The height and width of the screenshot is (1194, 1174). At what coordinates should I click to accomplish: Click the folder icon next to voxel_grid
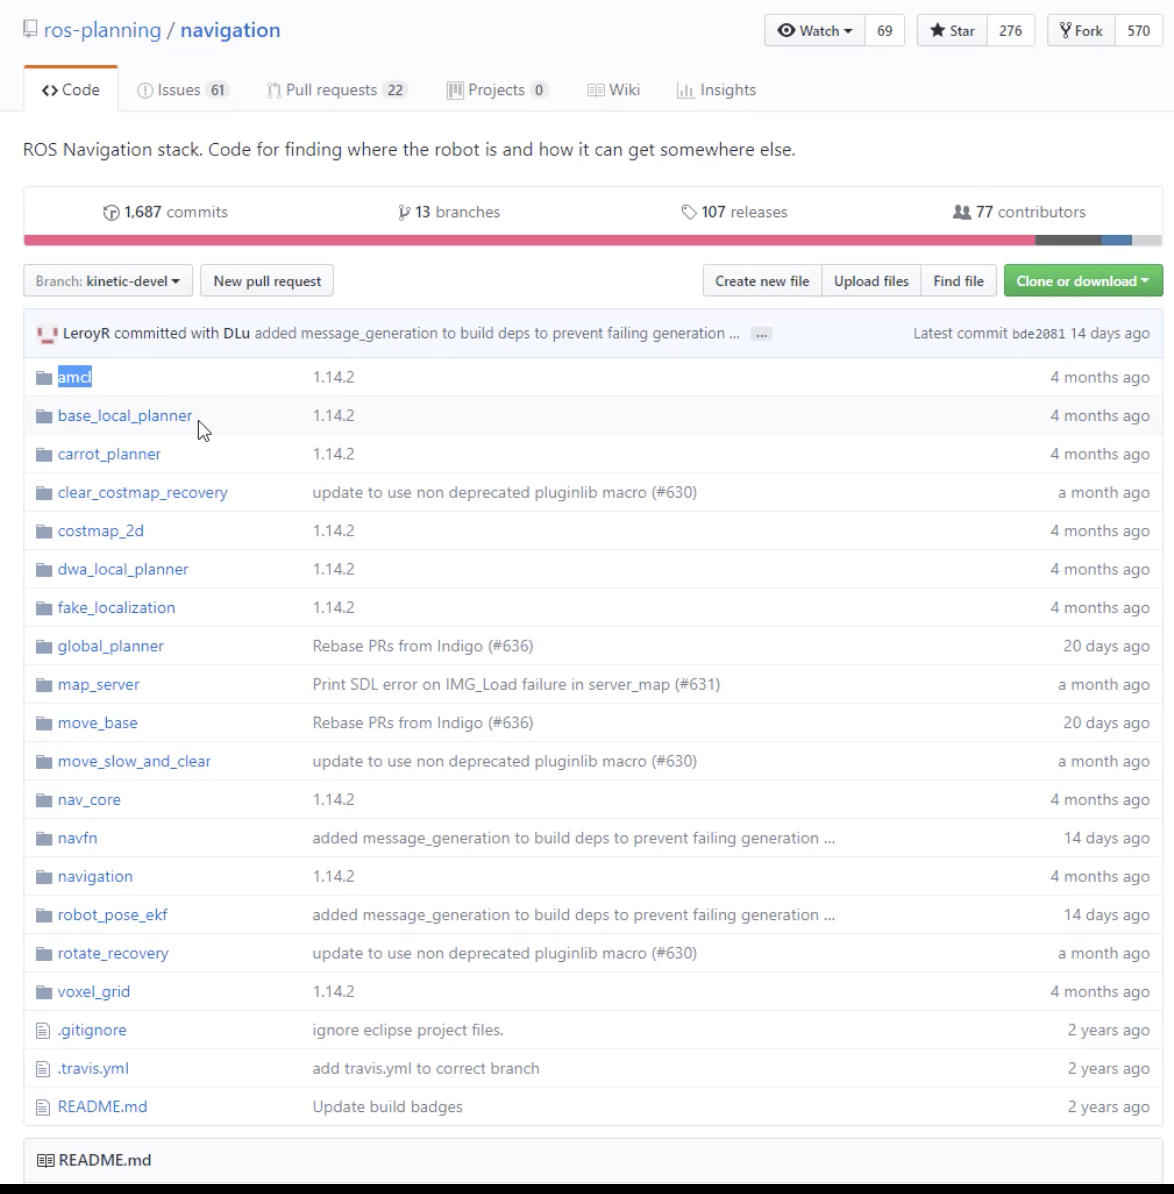click(43, 992)
